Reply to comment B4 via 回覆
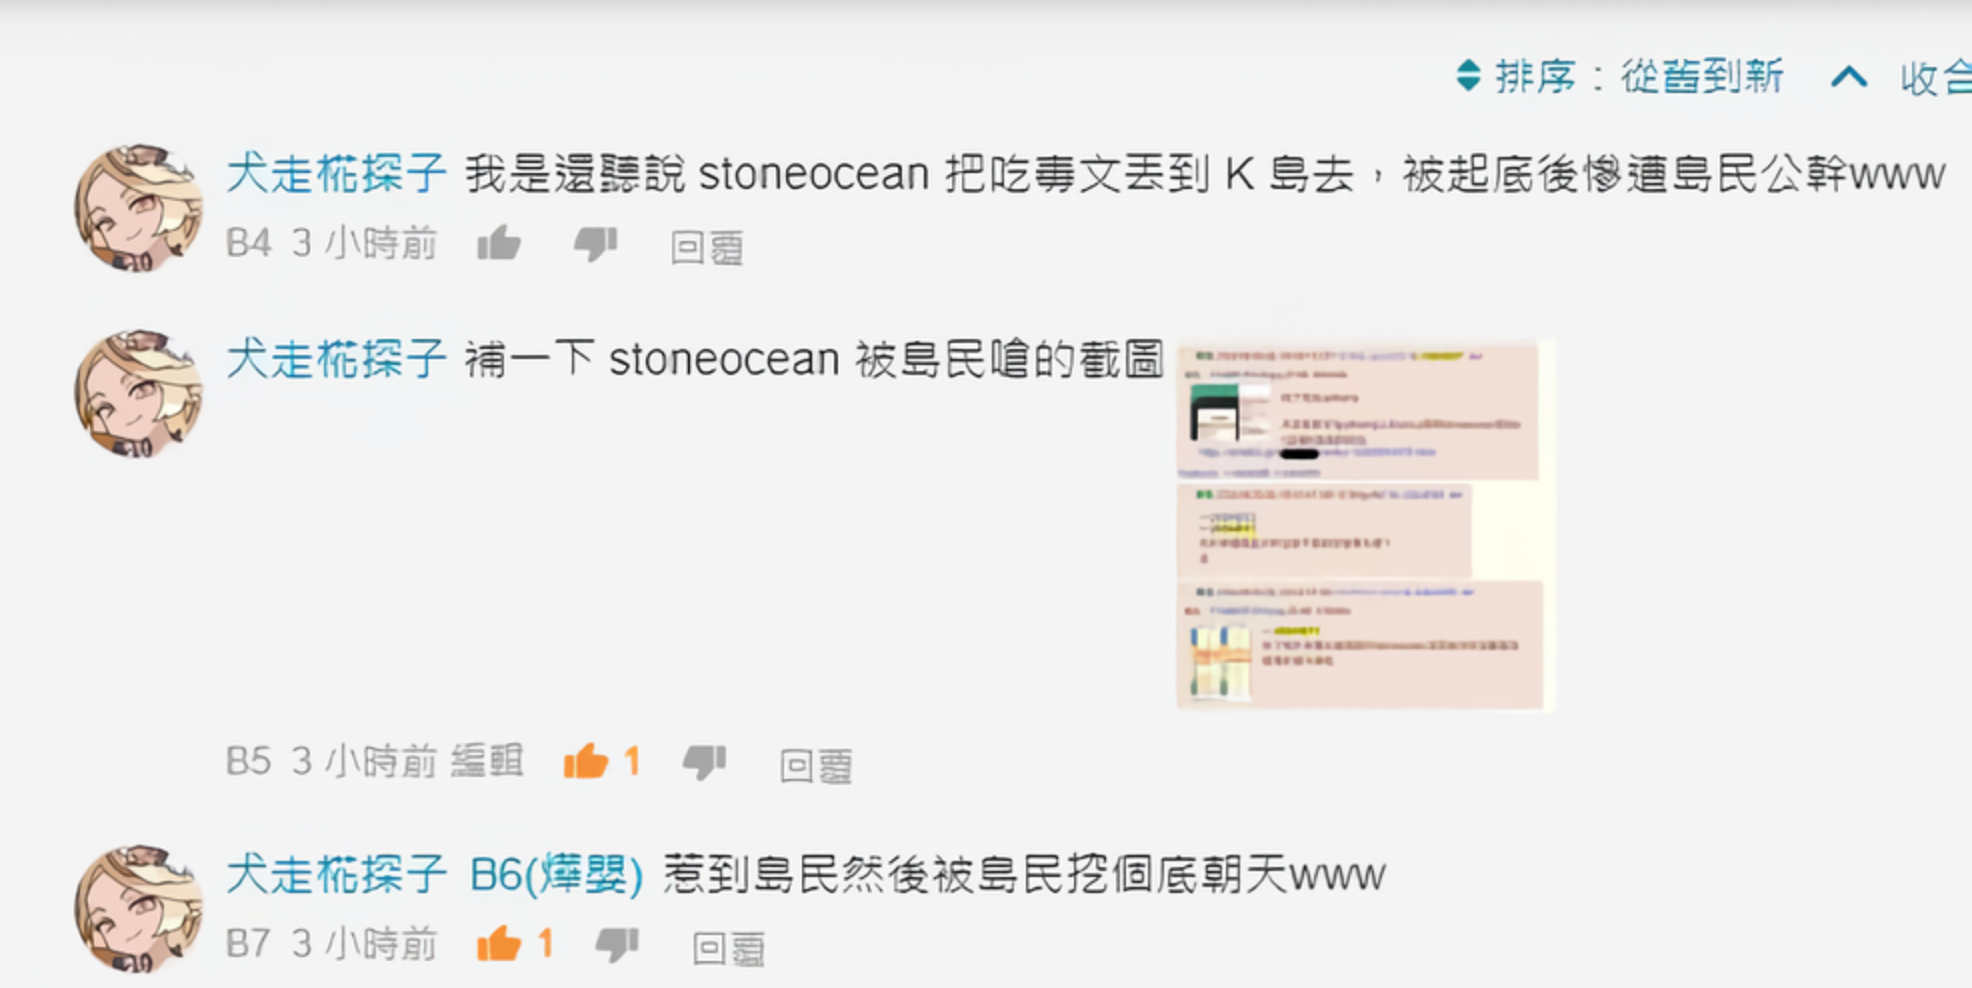Screen dimensions: 1972x988 point(707,247)
